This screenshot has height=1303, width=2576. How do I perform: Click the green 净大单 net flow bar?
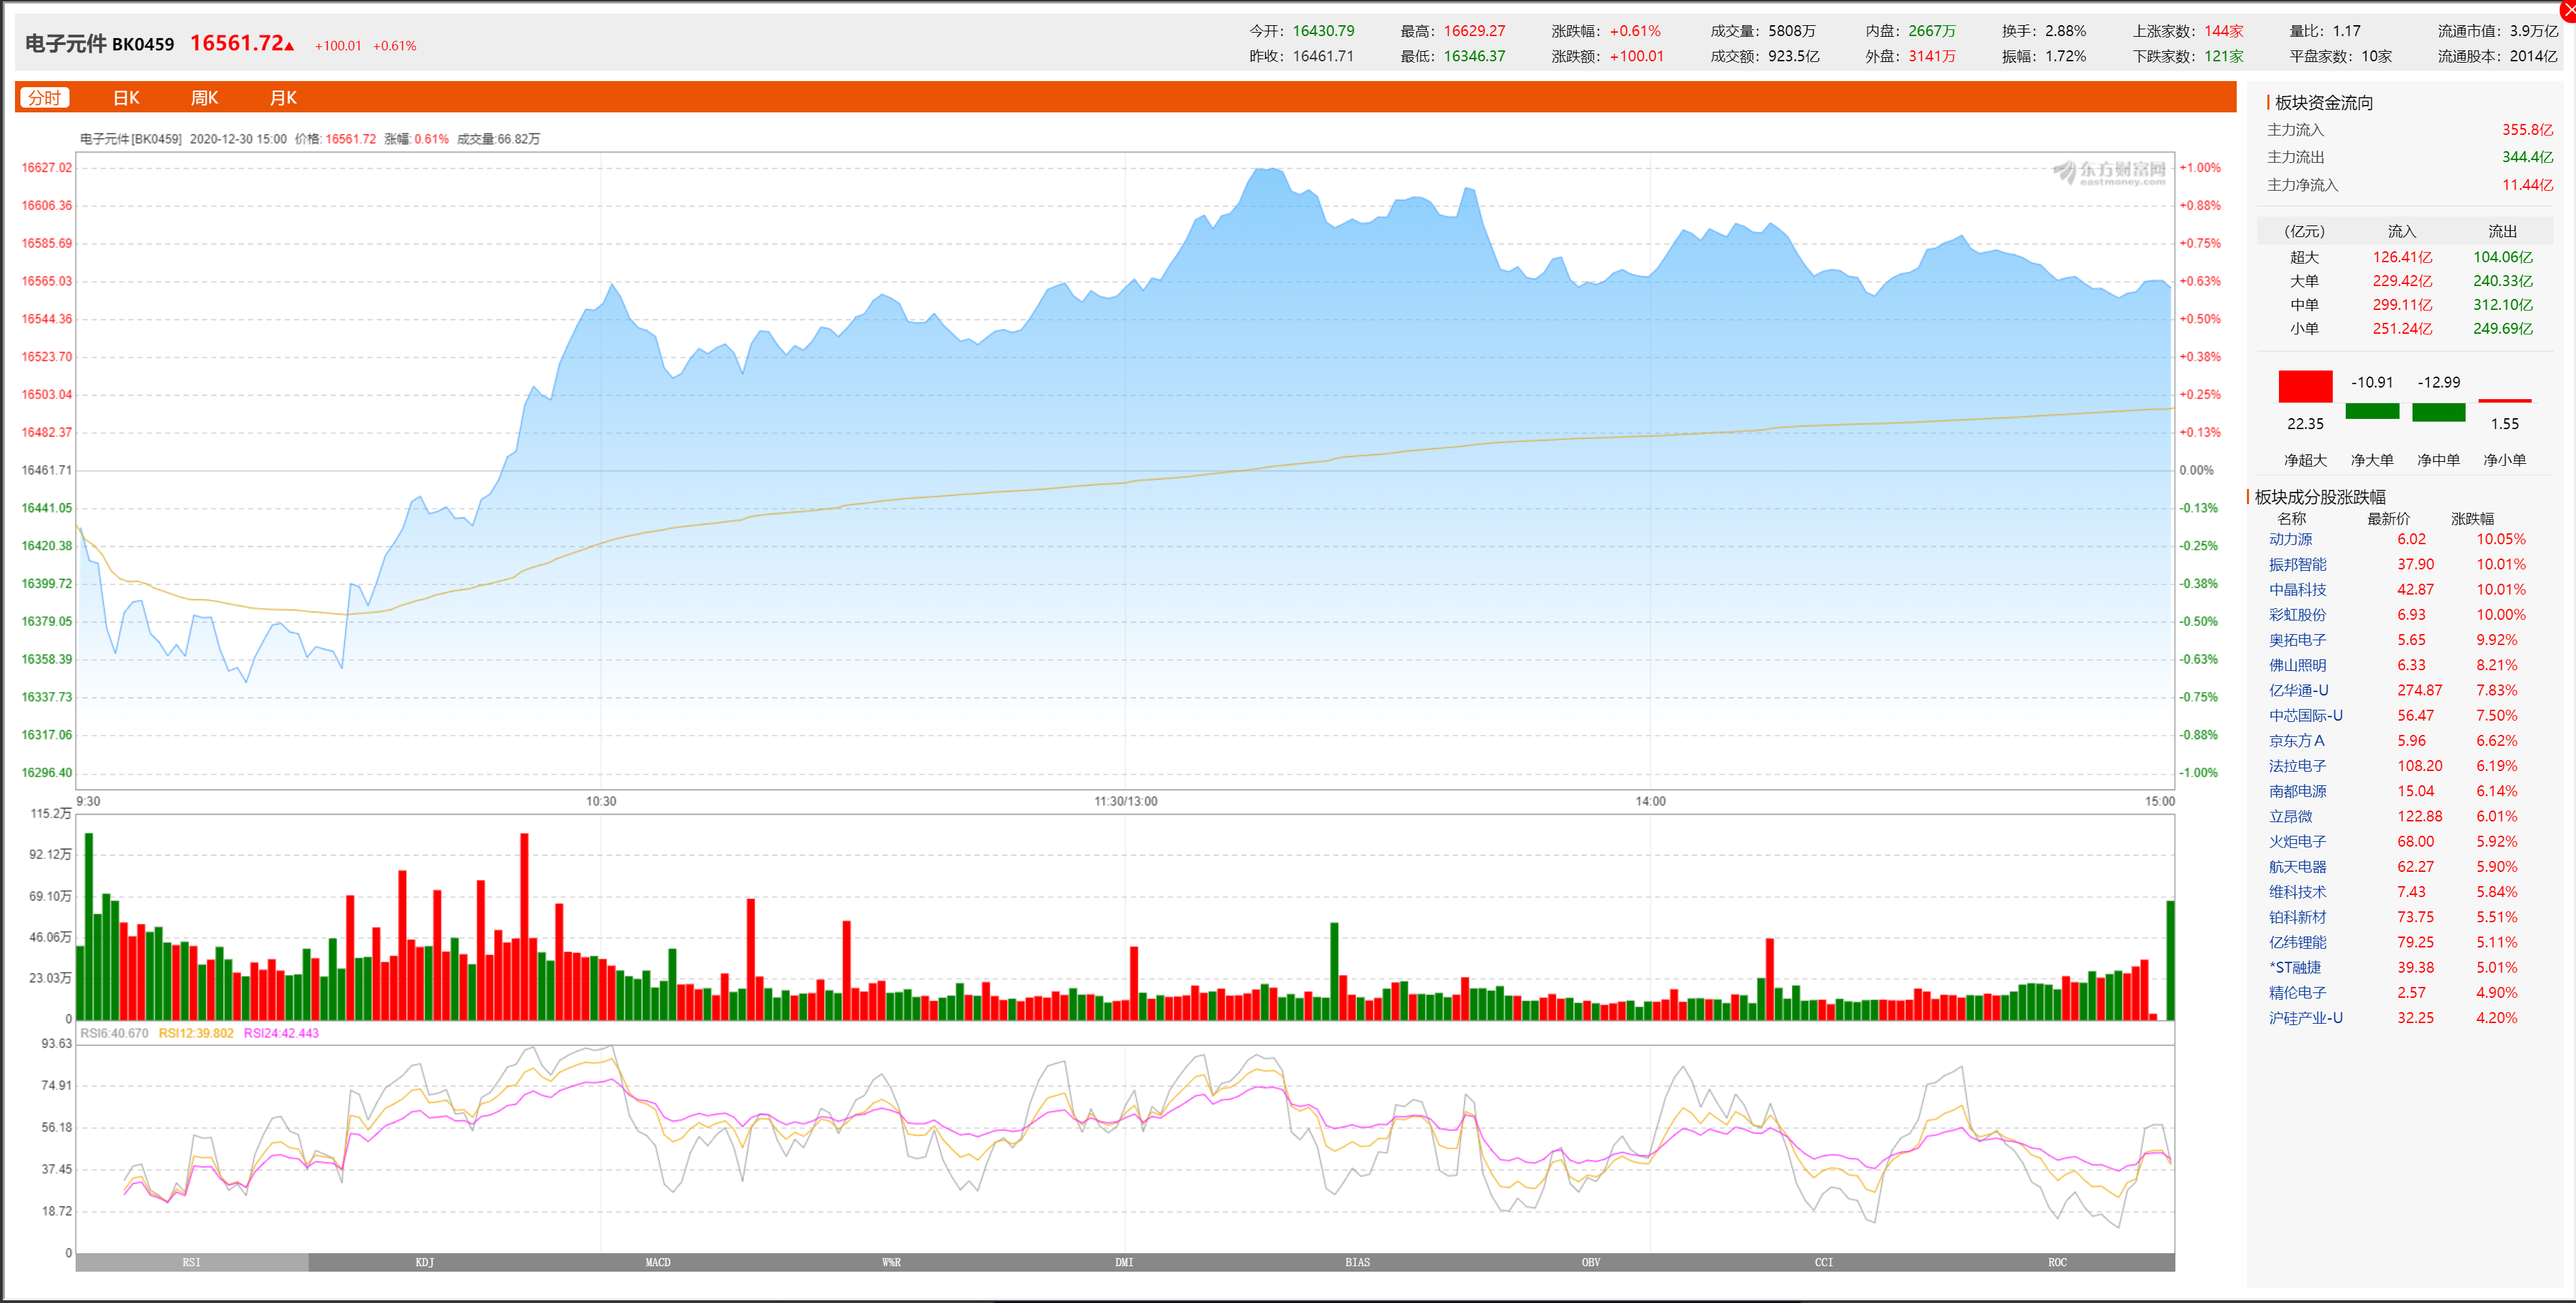click(2372, 411)
